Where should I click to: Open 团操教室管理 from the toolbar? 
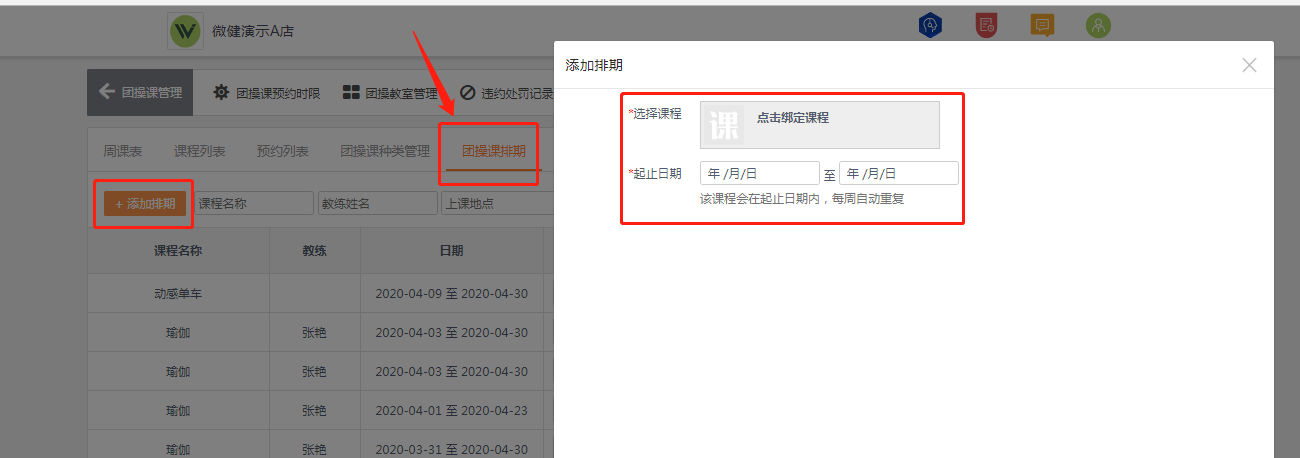coord(390,93)
